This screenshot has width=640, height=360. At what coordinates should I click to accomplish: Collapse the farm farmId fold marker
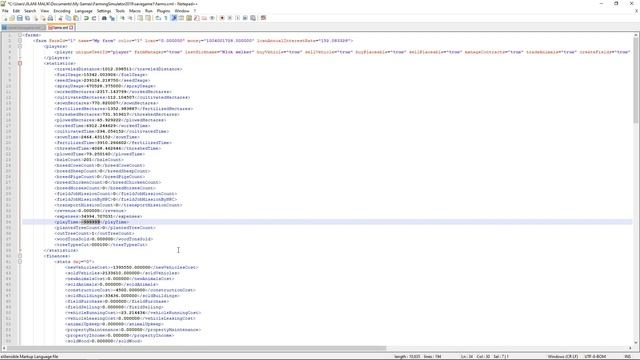click(x=20, y=41)
